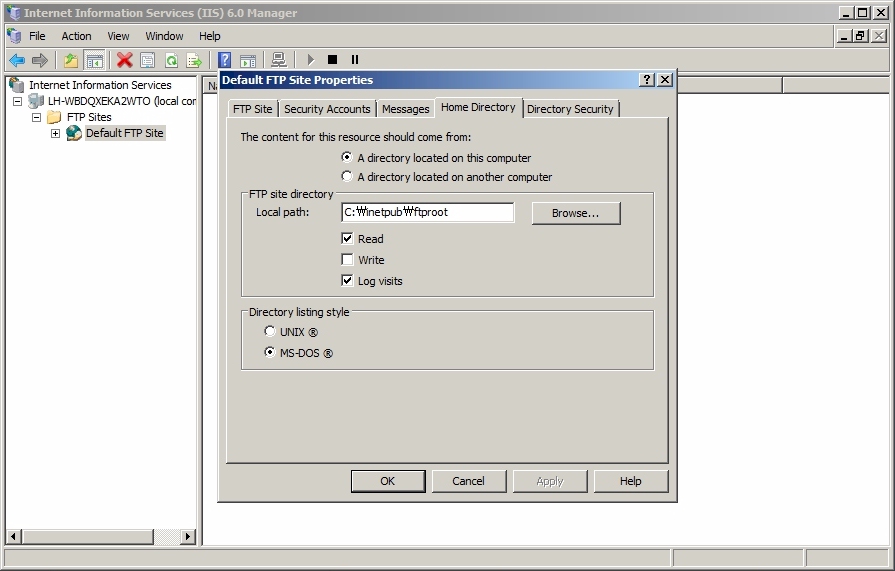Click the Internet Information Services root icon
Image resolution: width=895 pixels, height=571 pixels.
pyautogui.click(x=17, y=85)
